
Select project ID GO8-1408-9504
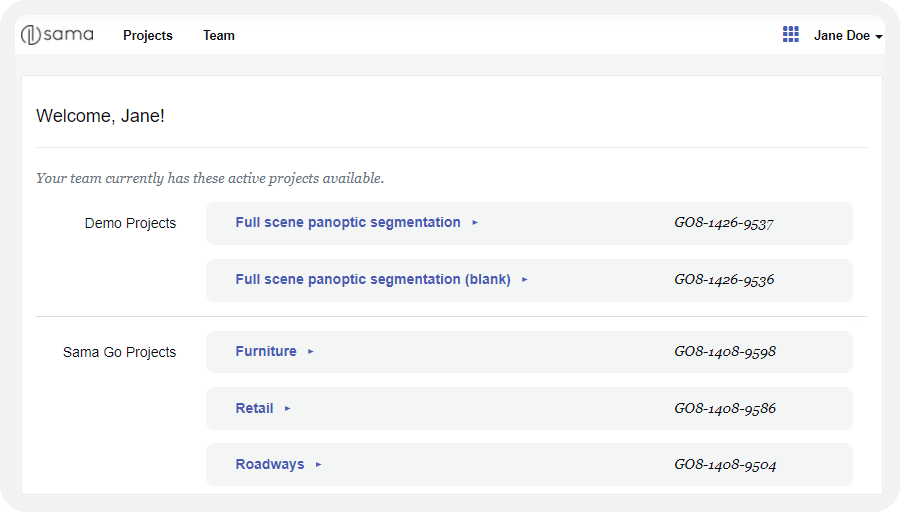[x=725, y=464]
